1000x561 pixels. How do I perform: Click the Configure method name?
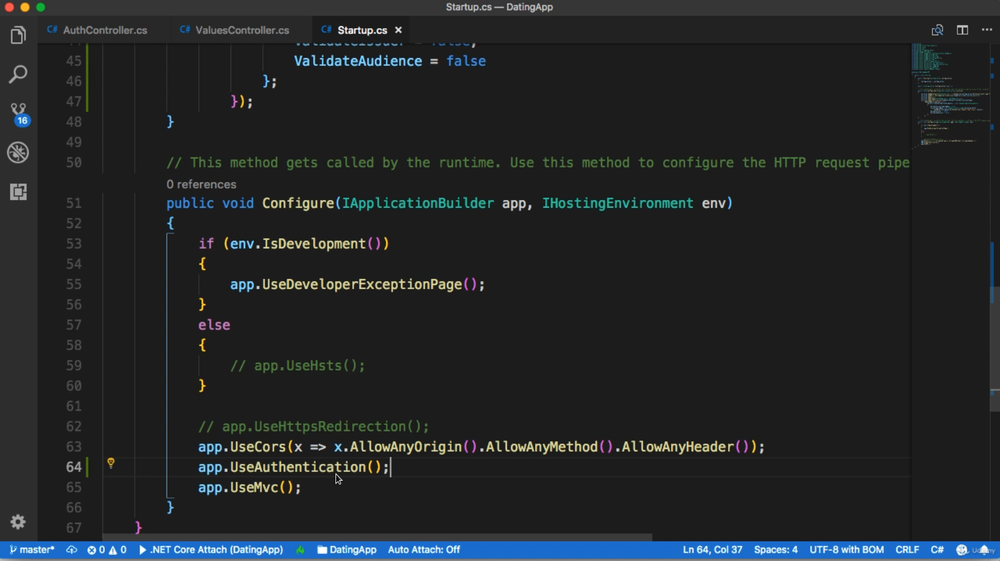tap(298, 203)
